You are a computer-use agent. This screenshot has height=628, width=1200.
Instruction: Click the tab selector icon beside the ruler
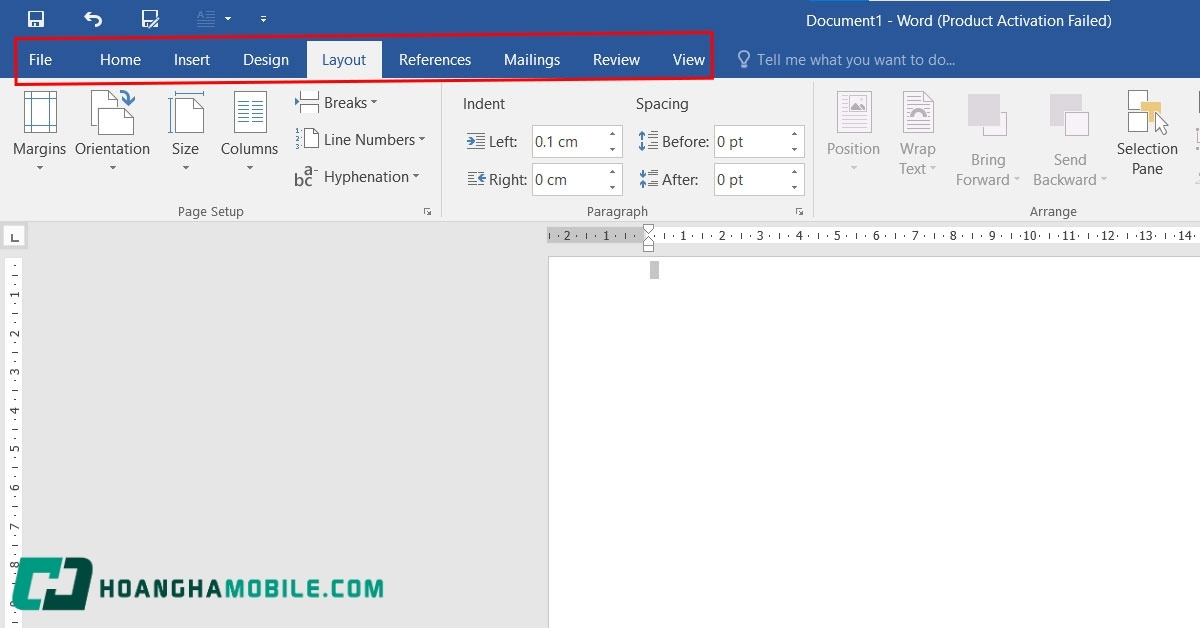pos(15,237)
